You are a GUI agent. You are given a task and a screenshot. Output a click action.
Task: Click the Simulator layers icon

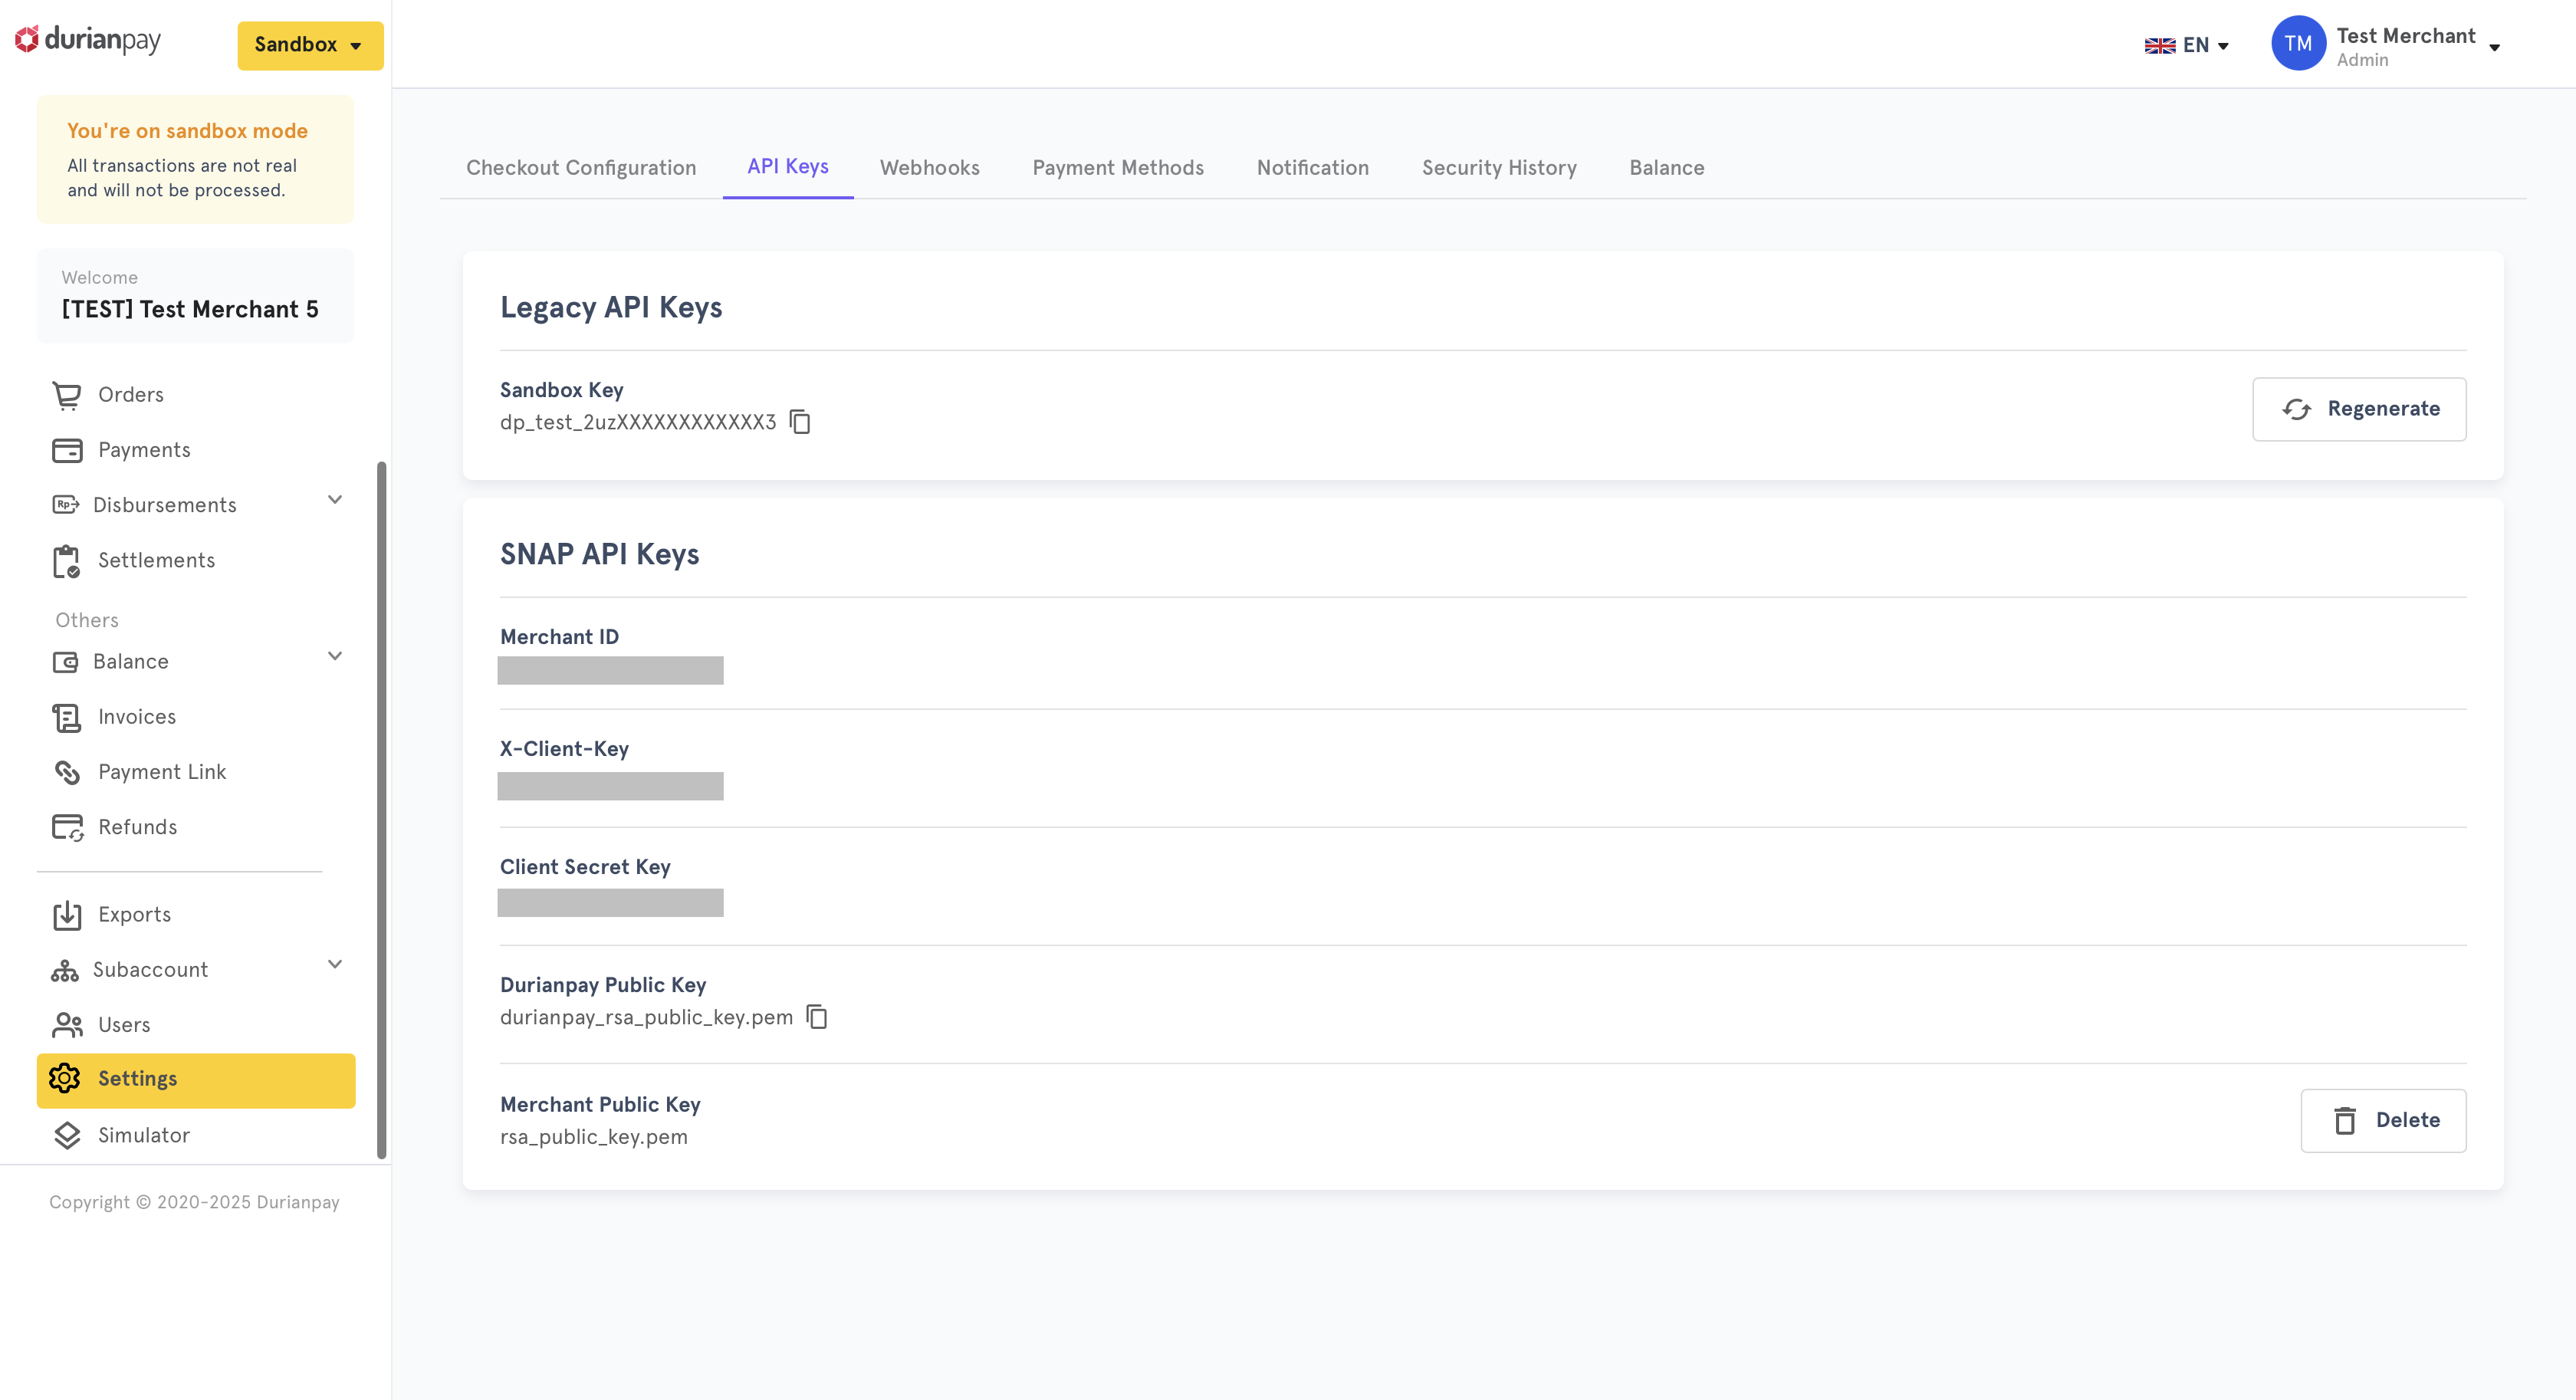[67, 1135]
